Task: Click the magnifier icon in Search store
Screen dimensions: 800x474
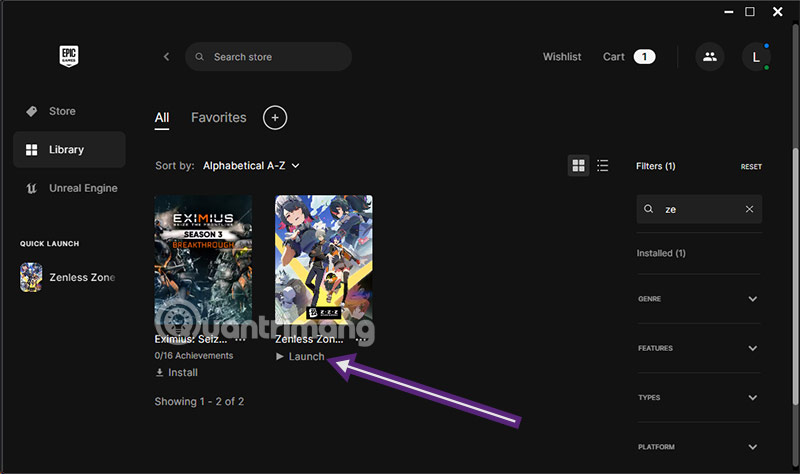Action: pyautogui.click(x=199, y=57)
